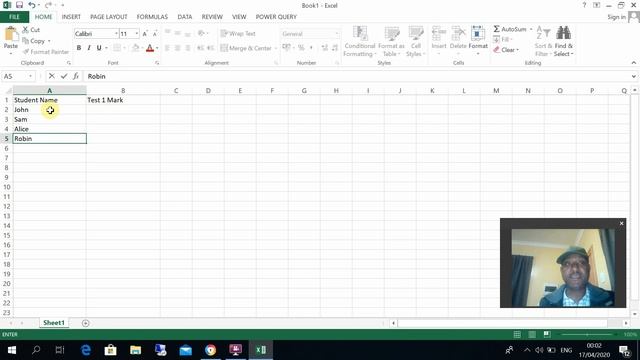Select cell containing Test 1 Mark
Image resolution: width=640 pixels, height=360 pixels.
[123, 100]
